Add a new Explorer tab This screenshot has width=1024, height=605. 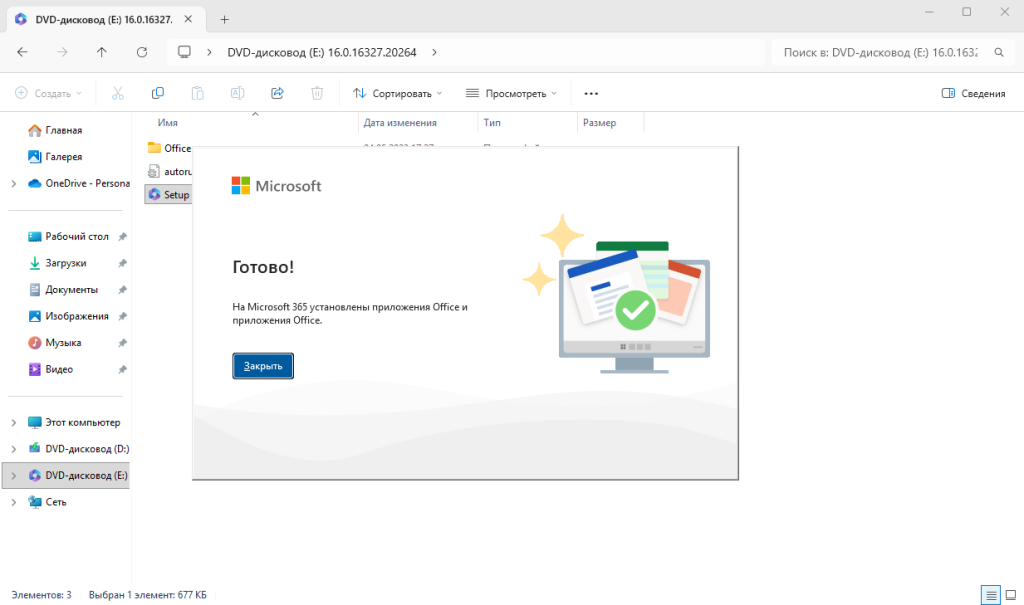click(225, 20)
